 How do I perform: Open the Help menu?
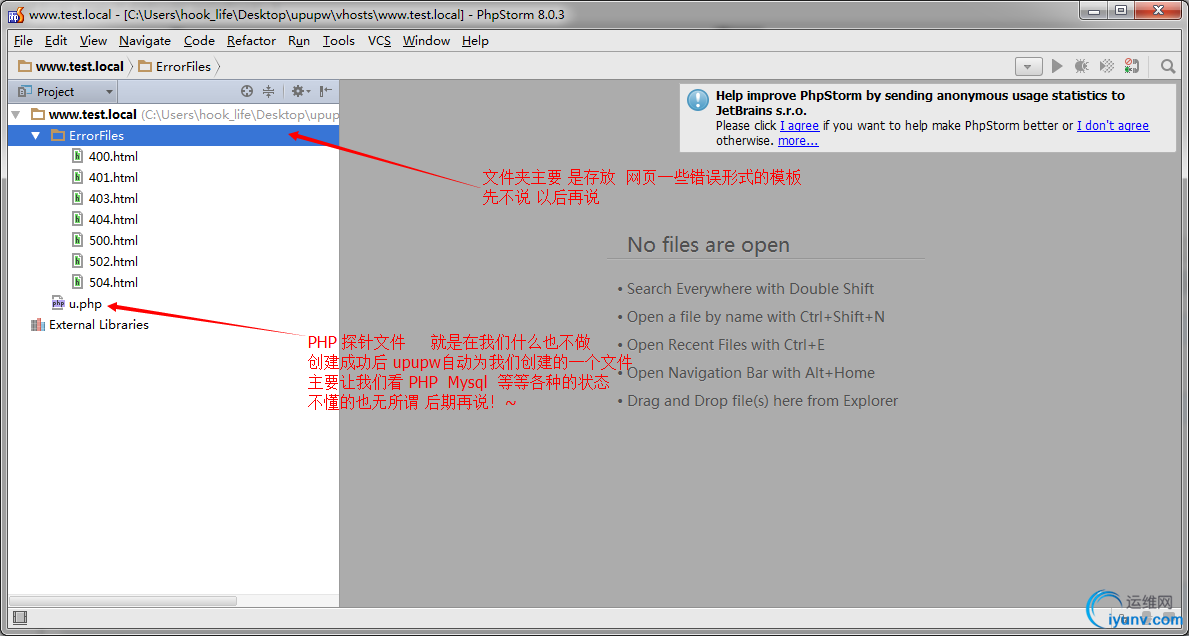tap(475, 41)
